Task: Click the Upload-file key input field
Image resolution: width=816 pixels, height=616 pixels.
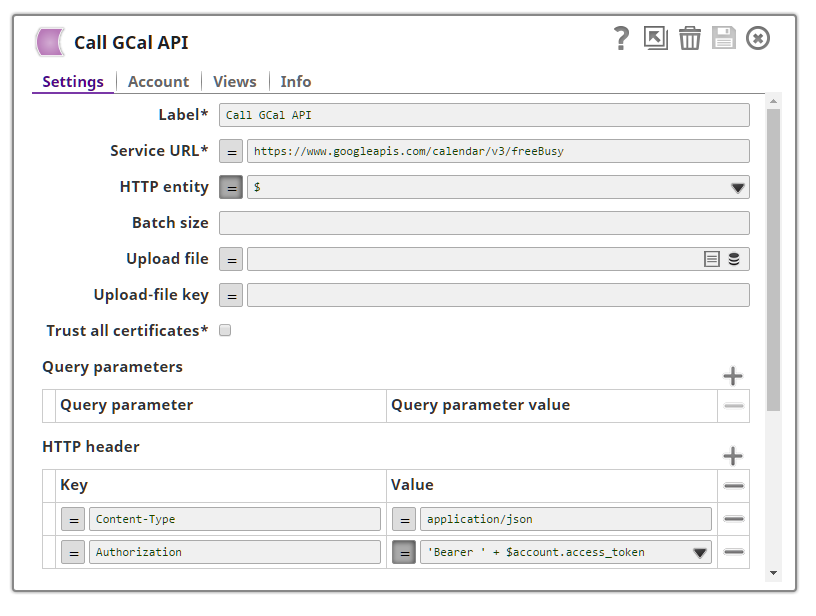Action: click(x=498, y=296)
